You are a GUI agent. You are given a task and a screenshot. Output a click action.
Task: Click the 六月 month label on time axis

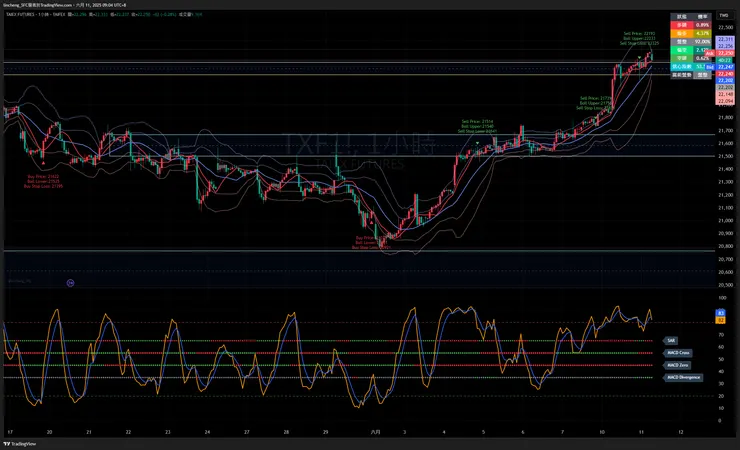pyautogui.click(x=375, y=432)
